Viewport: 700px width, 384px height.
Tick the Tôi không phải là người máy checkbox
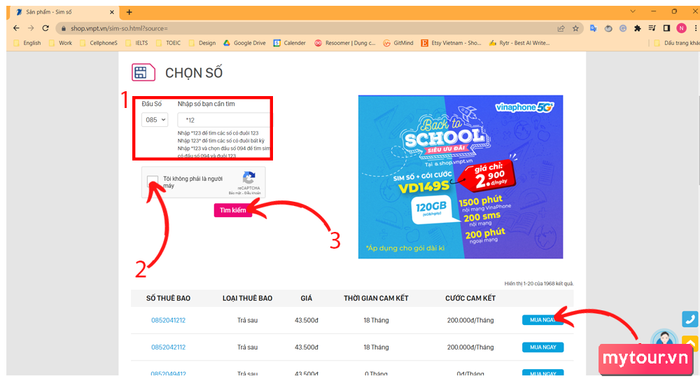point(153,181)
